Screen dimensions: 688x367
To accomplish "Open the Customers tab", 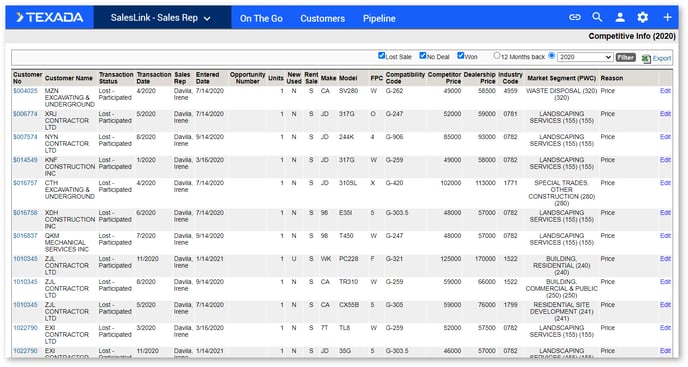I will coord(322,18).
